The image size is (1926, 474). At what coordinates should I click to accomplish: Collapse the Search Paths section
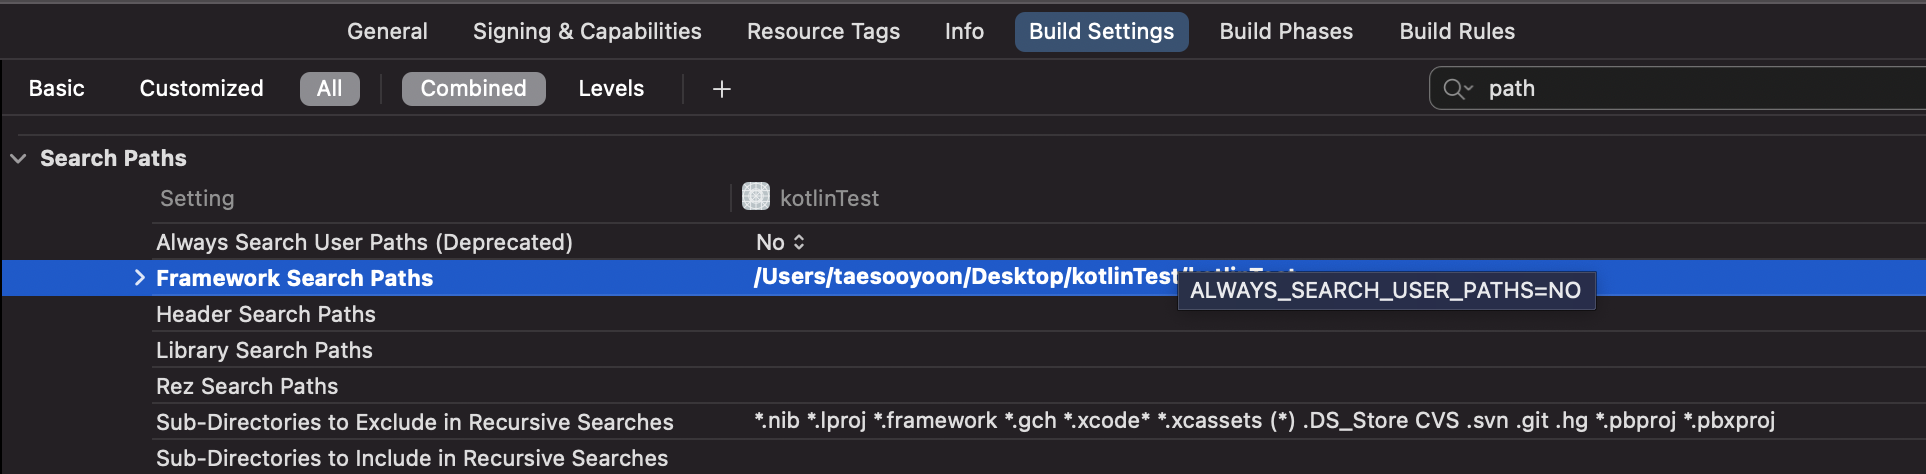click(18, 158)
